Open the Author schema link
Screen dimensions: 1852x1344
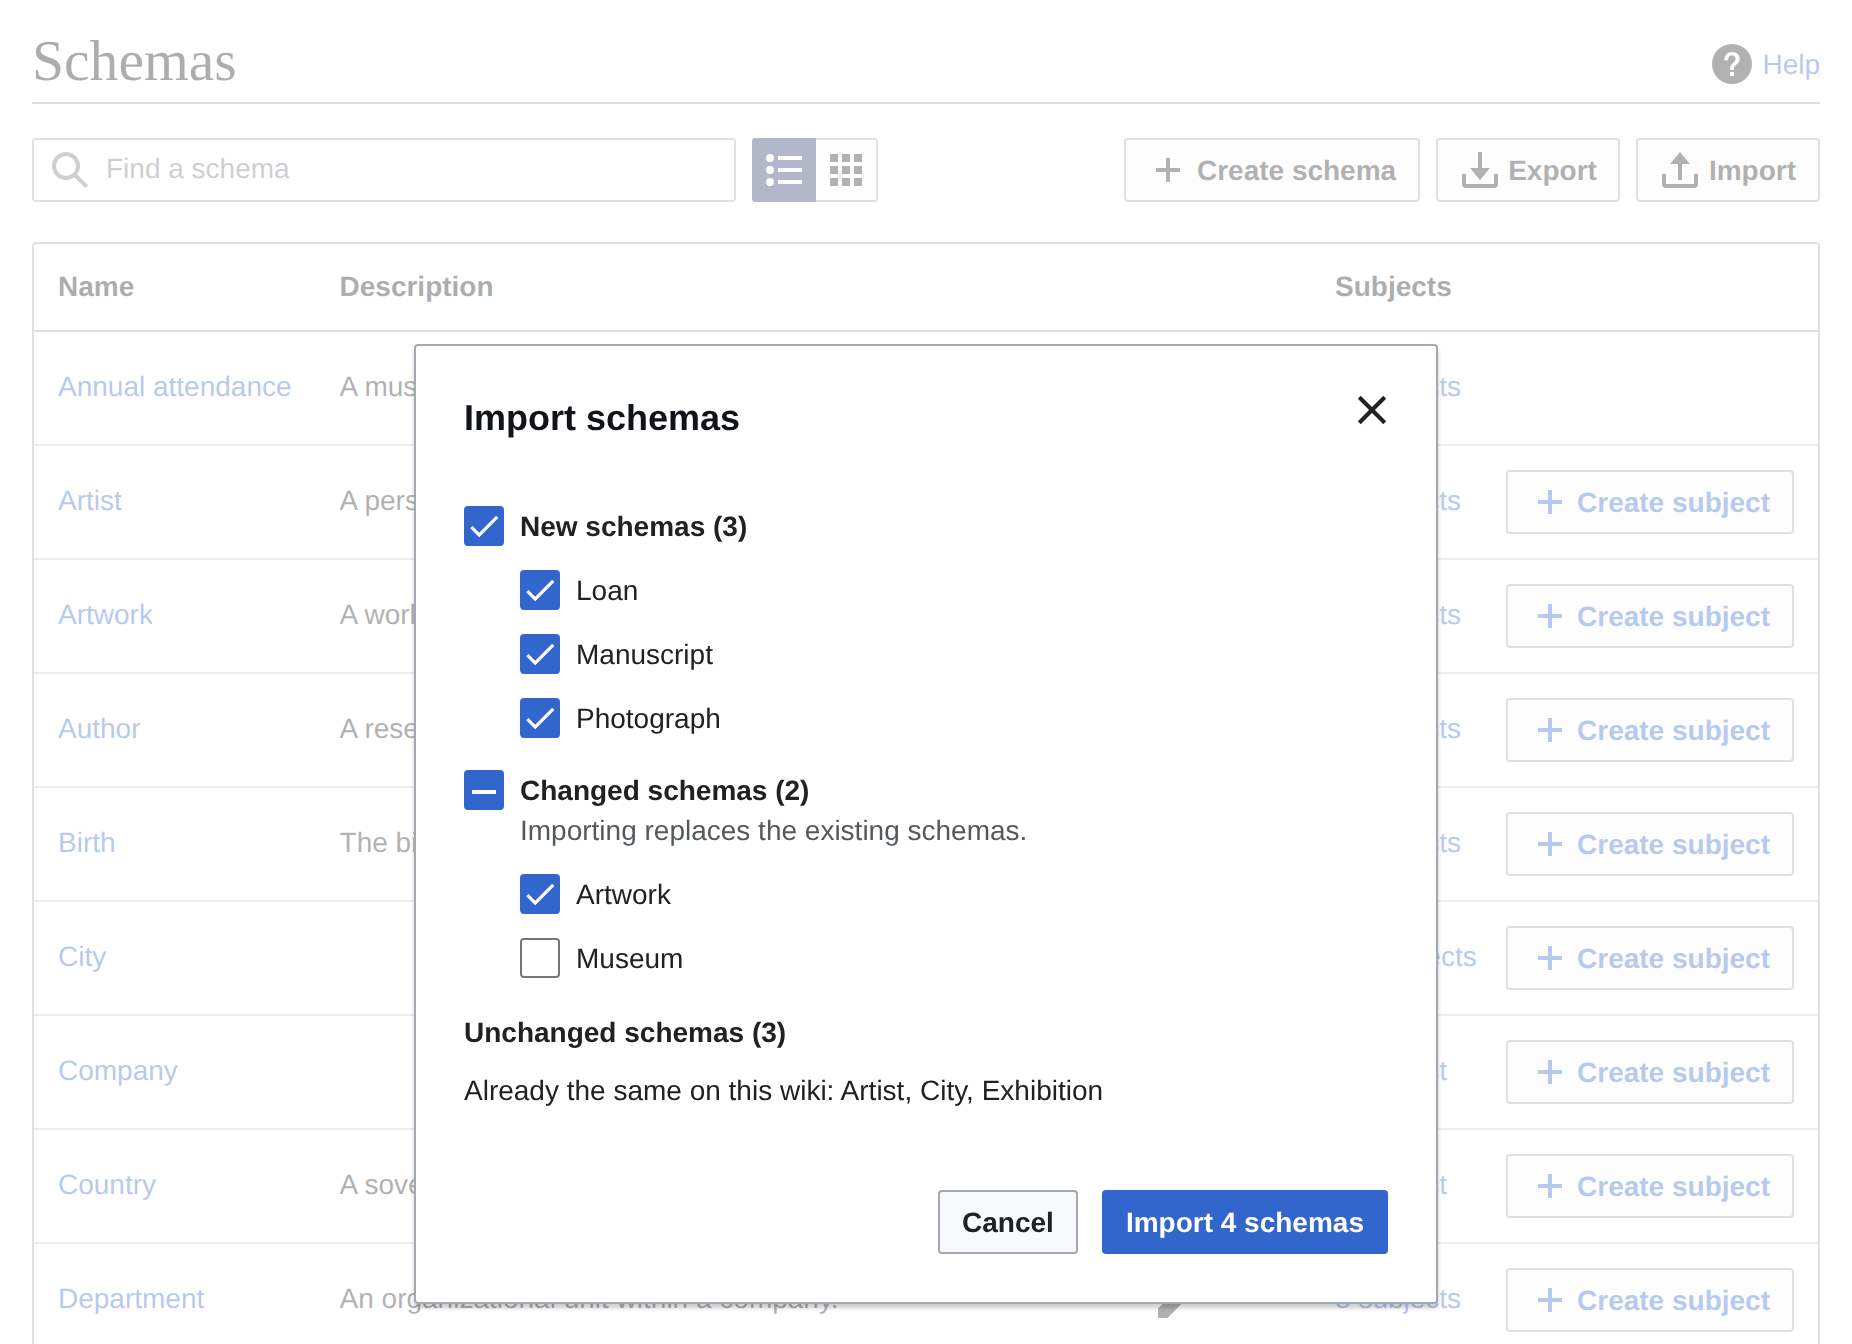(99, 729)
